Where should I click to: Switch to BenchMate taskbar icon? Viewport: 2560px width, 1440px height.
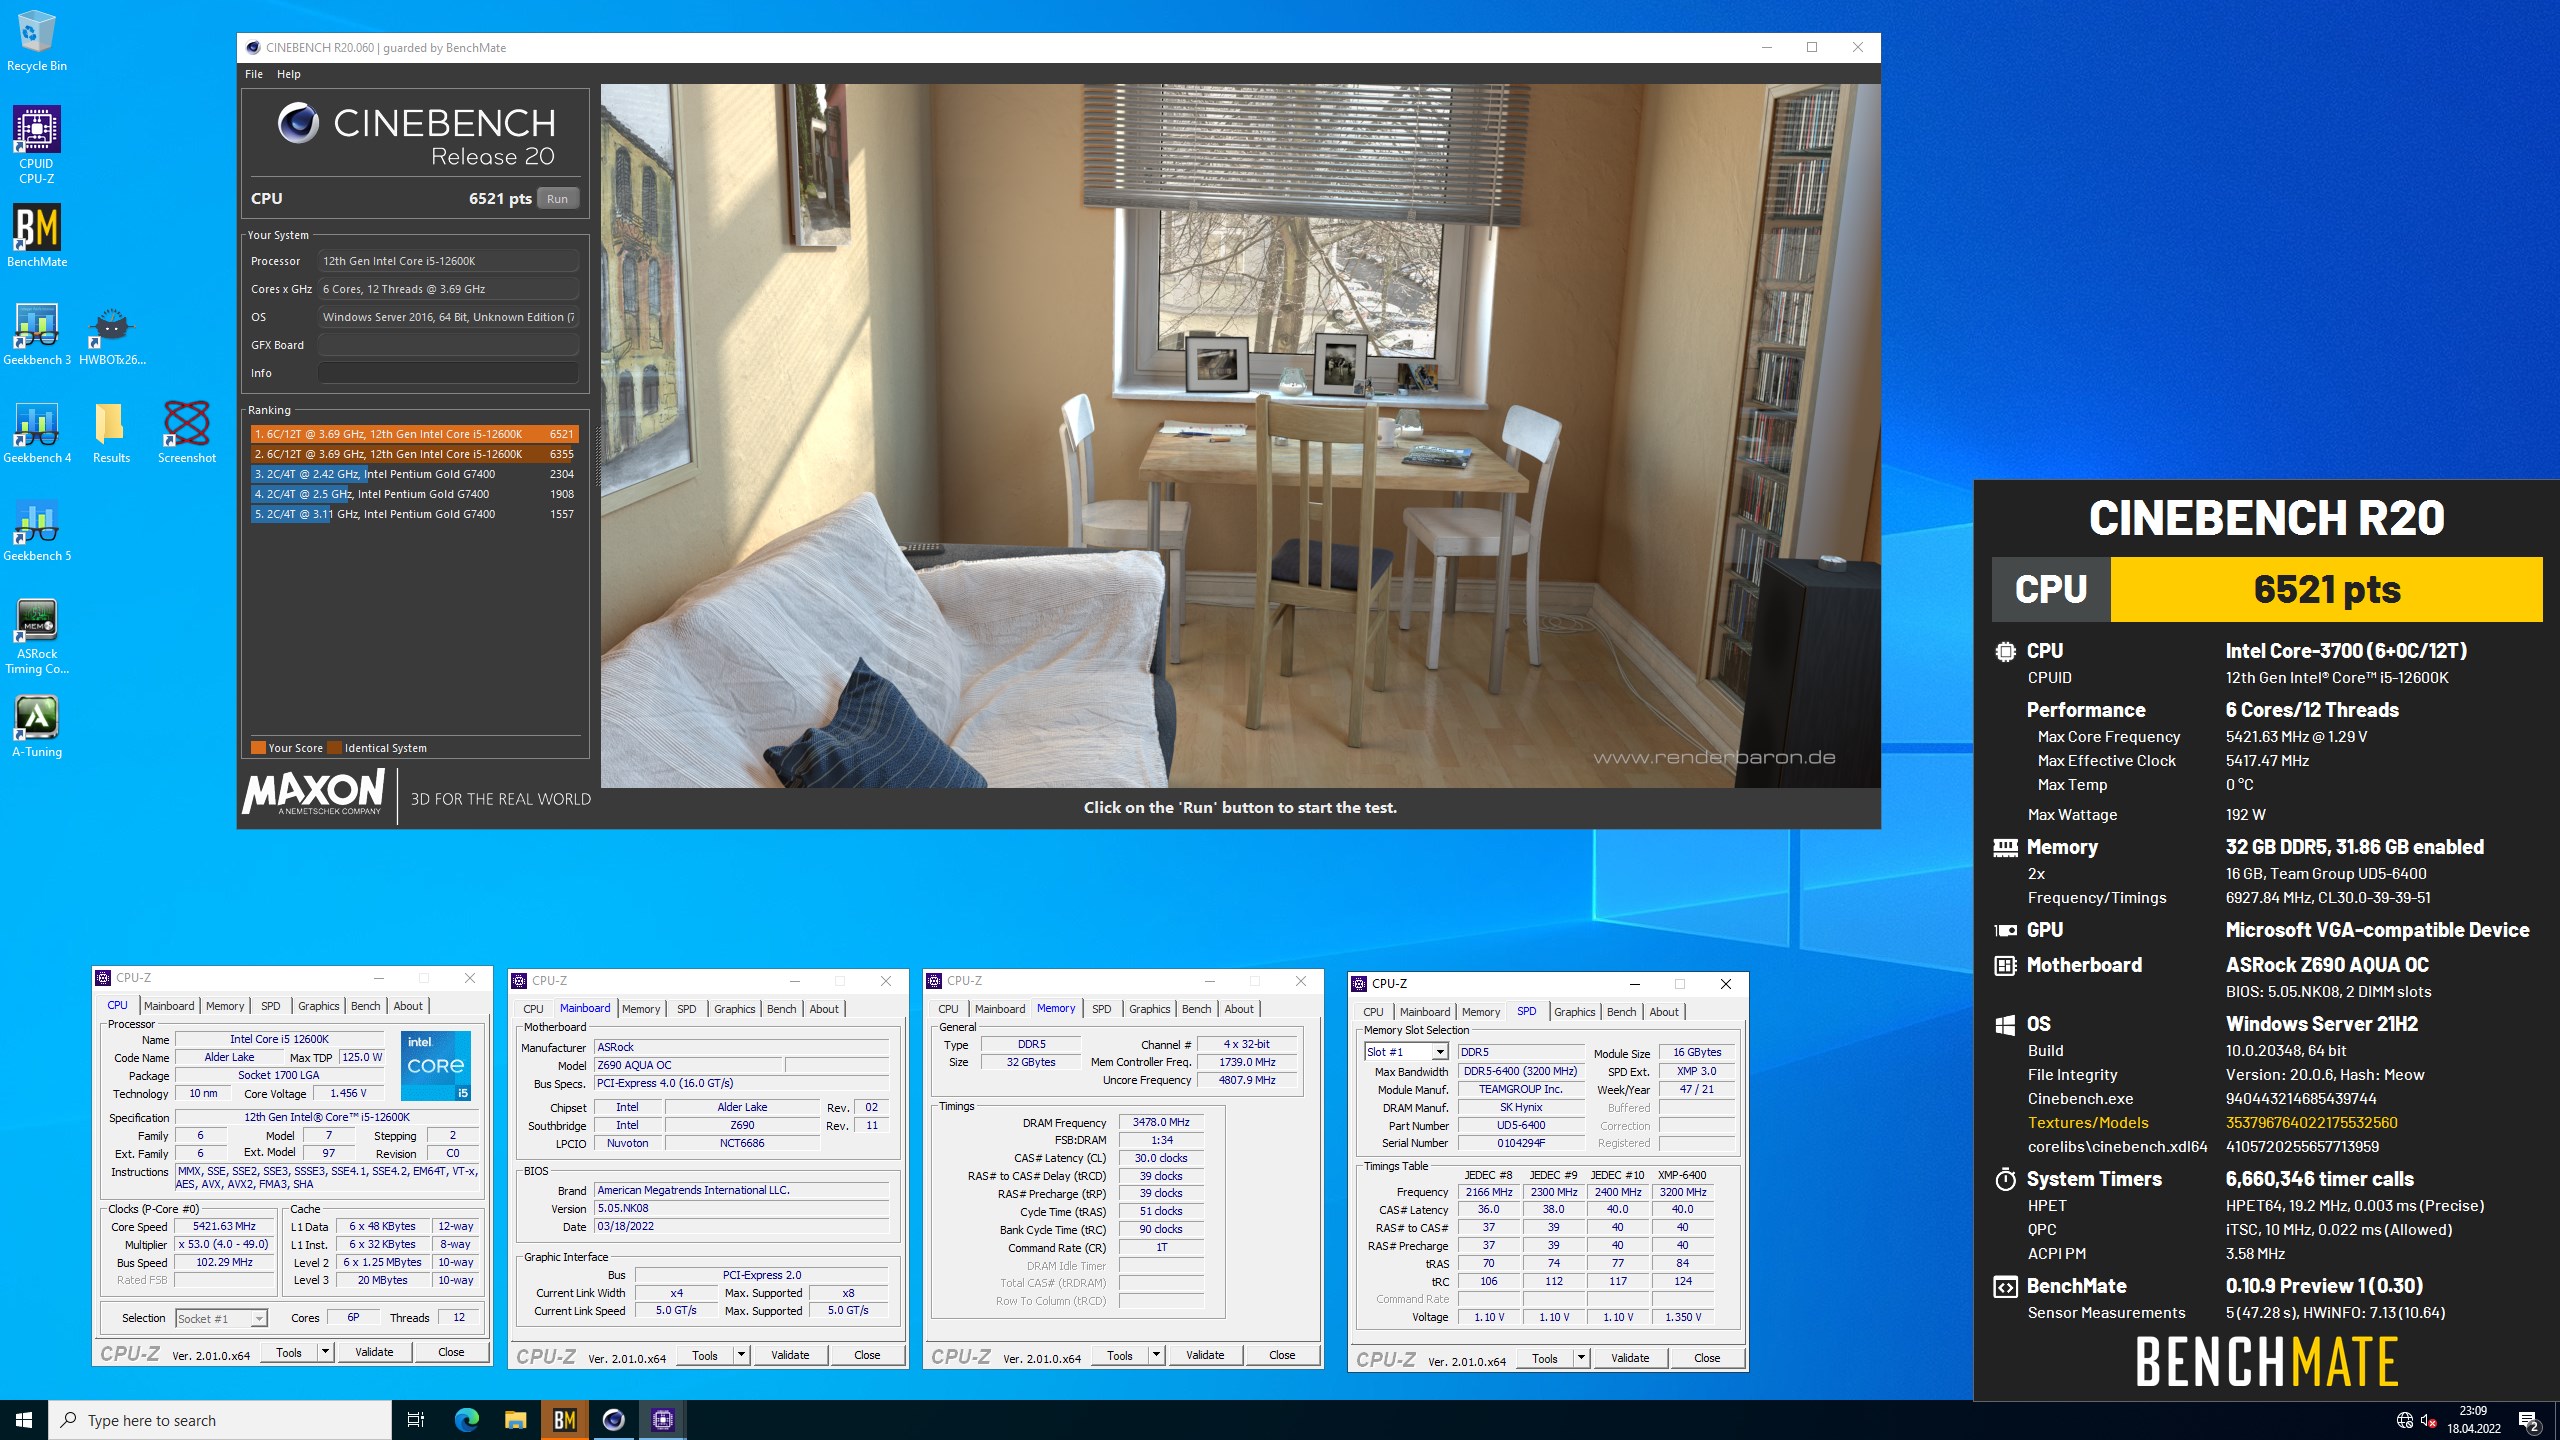click(x=564, y=1420)
